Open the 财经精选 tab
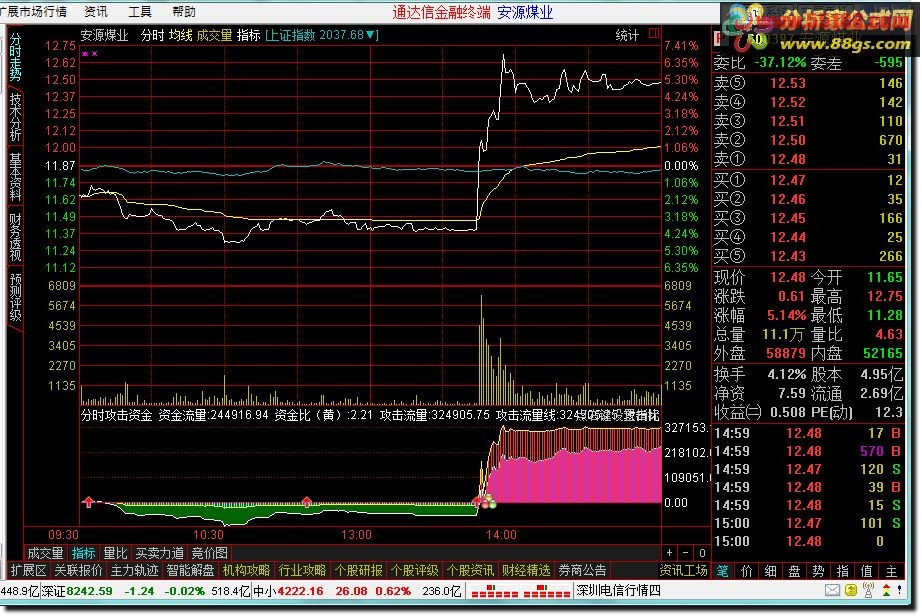 pos(526,570)
